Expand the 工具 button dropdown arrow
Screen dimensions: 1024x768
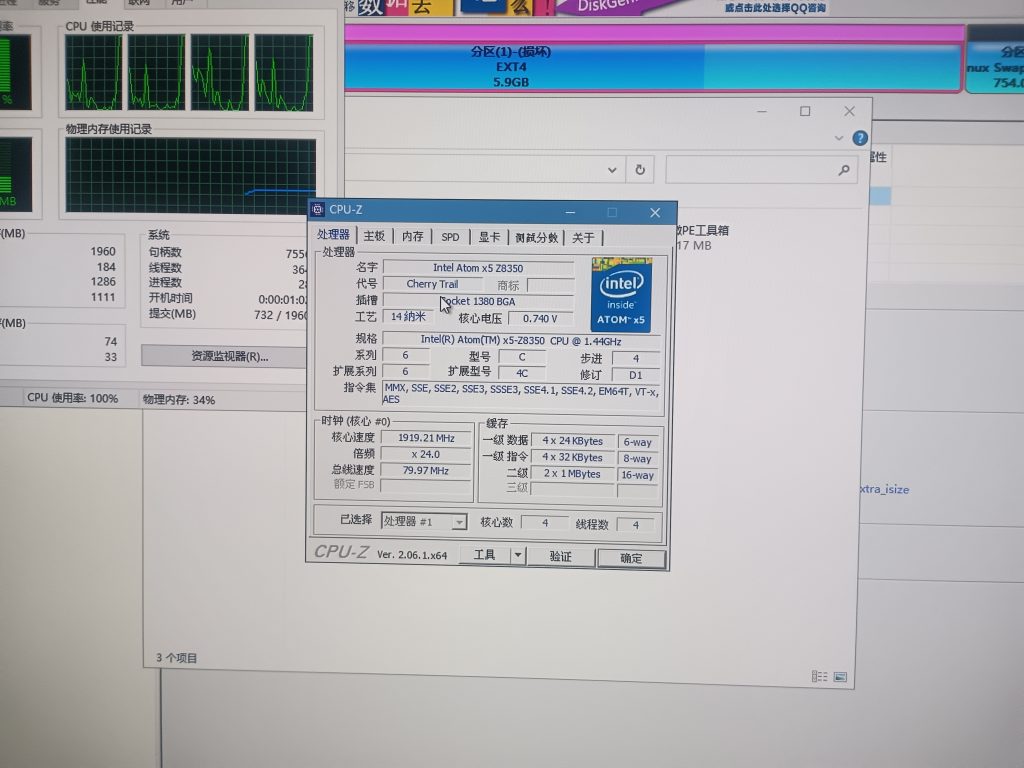coord(518,555)
